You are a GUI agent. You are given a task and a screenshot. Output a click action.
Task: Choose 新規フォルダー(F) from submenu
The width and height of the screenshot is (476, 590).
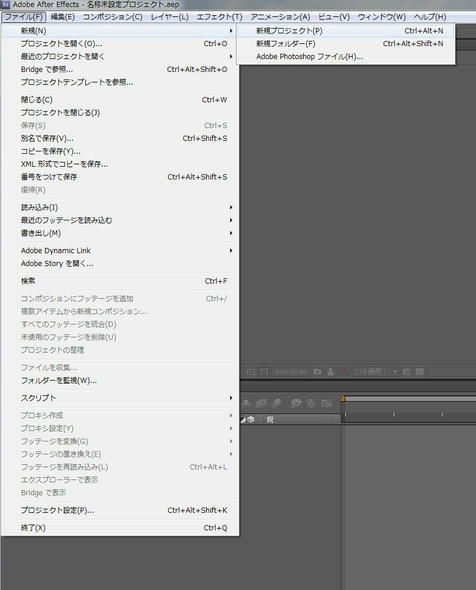[x=286, y=44]
